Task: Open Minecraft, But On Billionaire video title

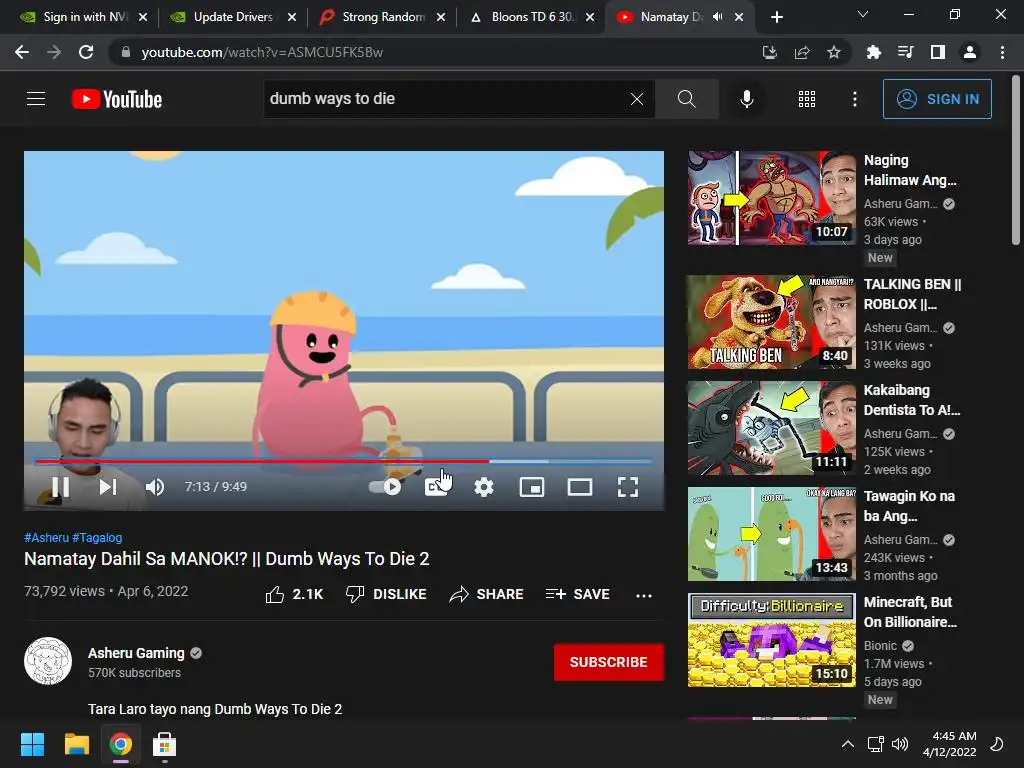Action: coord(910,612)
